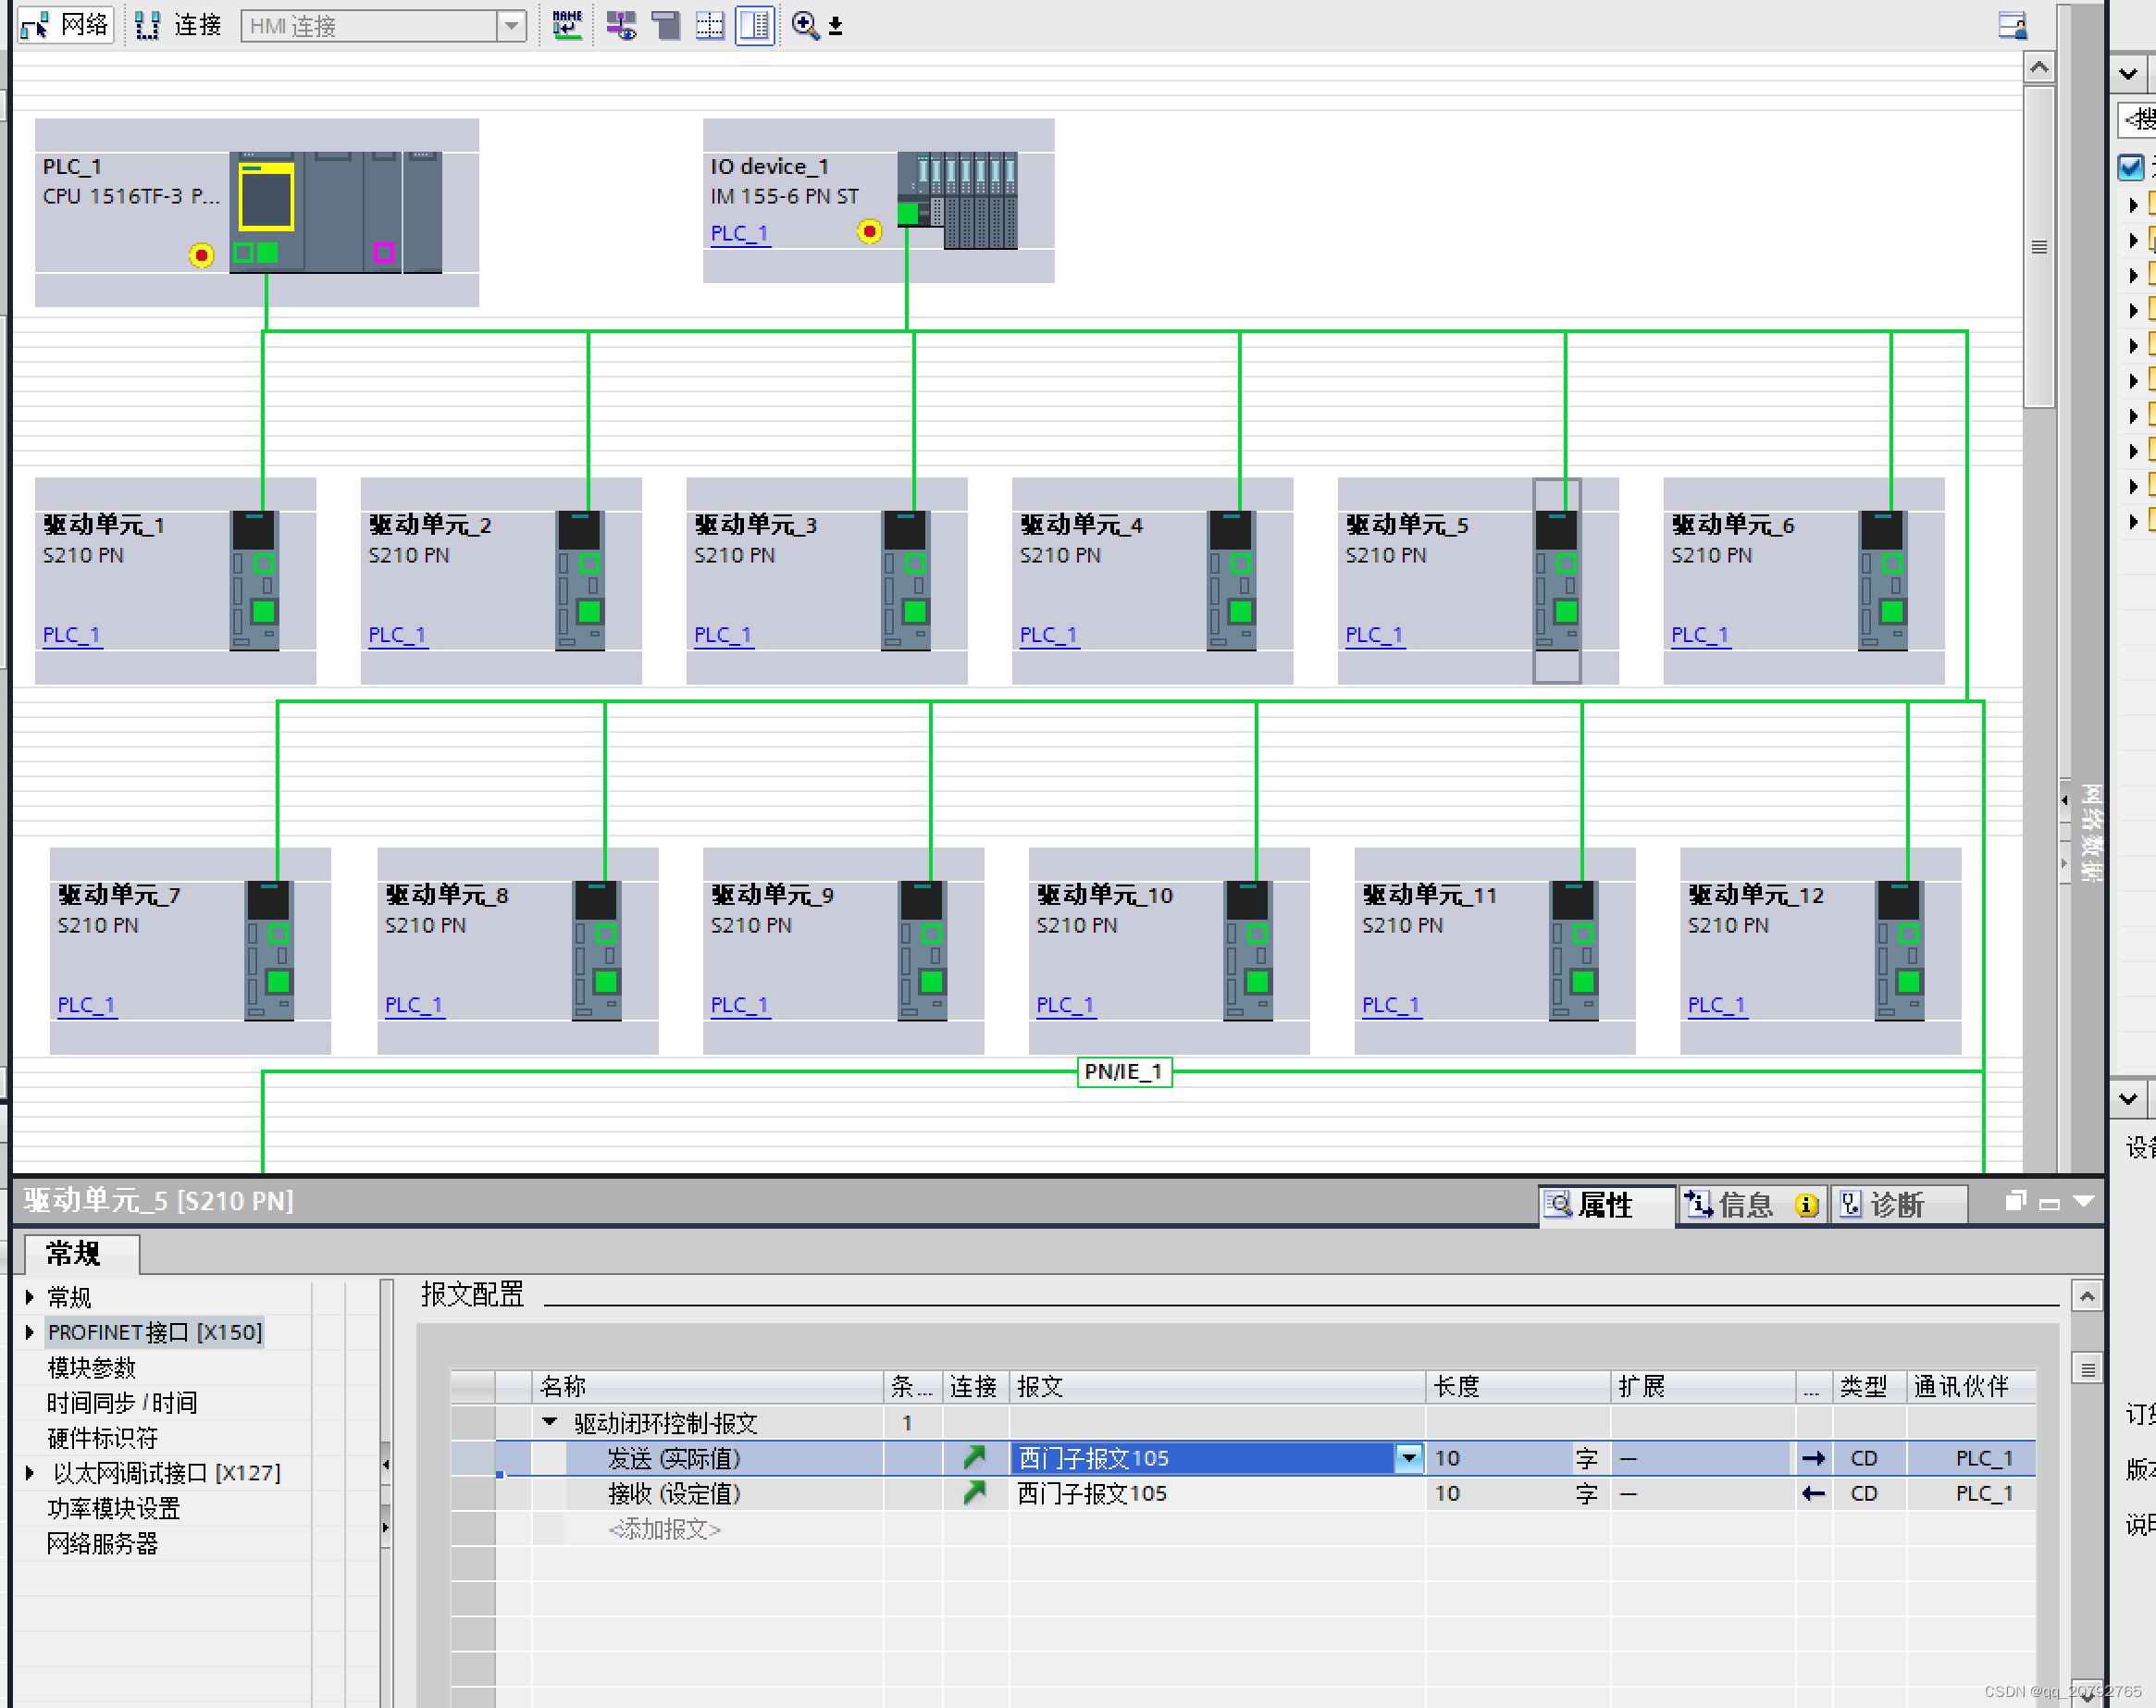Click the zoom magnifier icon

804,25
